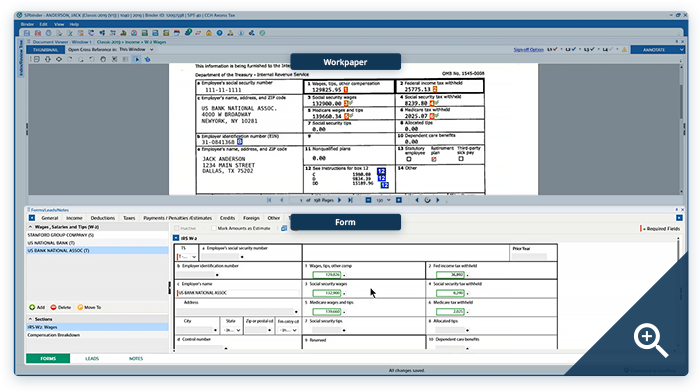Viewport: 700px width, 392px height.
Task: Open the LEADS view at bottom
Action: (92, 359)
